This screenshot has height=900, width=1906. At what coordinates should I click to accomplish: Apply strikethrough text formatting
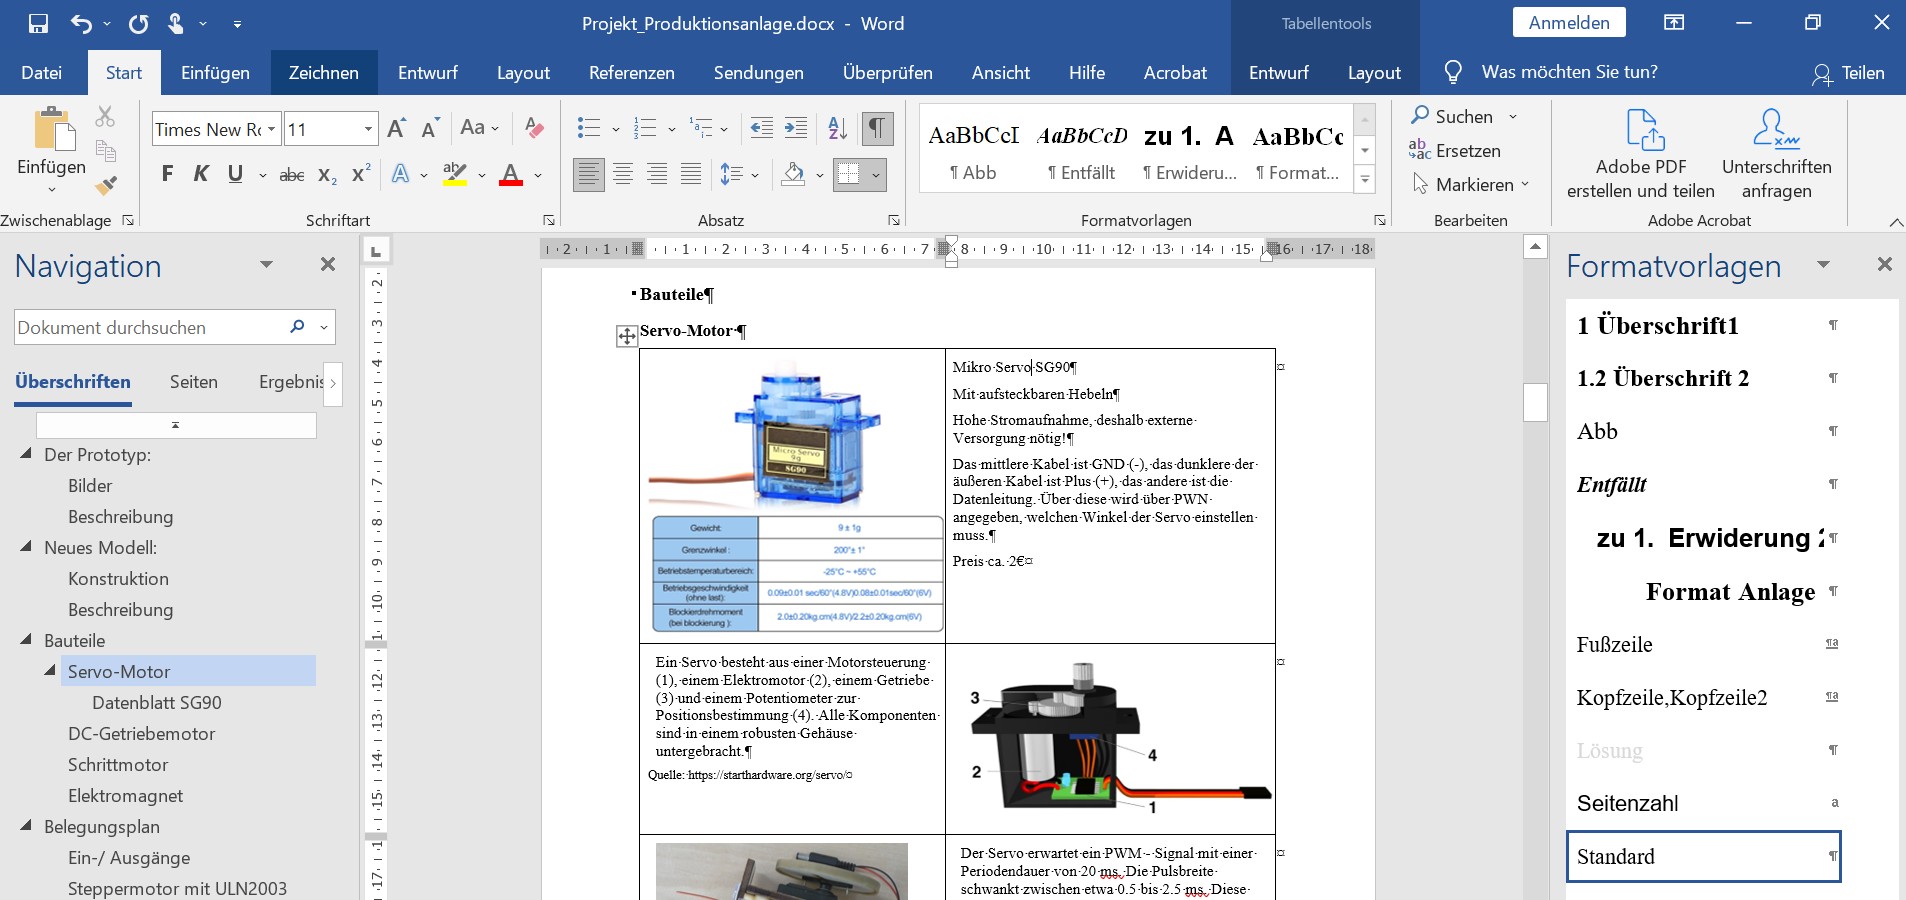tap(291, 175)
